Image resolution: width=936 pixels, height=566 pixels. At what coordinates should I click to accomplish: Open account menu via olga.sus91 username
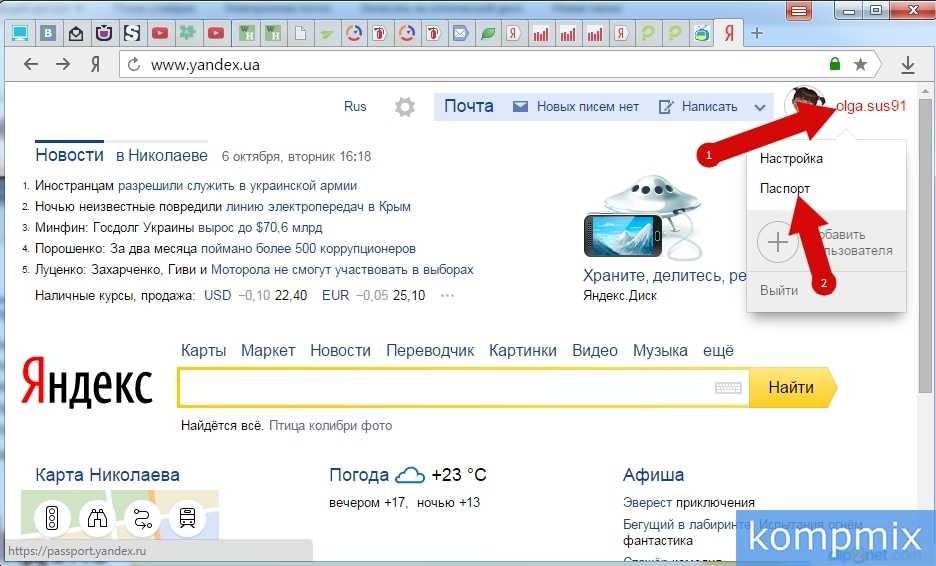pyautogui.click(x=870, y=106)
